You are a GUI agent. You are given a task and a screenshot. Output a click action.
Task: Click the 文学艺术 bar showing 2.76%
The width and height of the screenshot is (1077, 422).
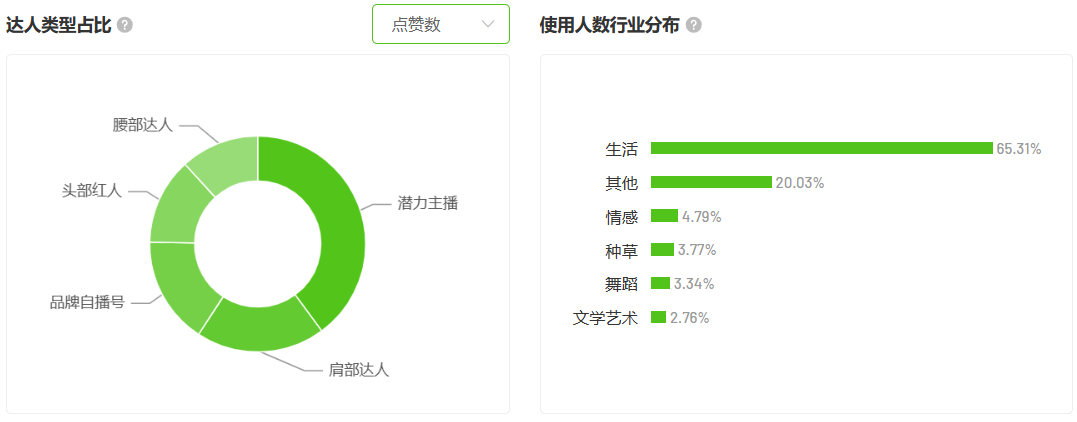coord(659,317)
